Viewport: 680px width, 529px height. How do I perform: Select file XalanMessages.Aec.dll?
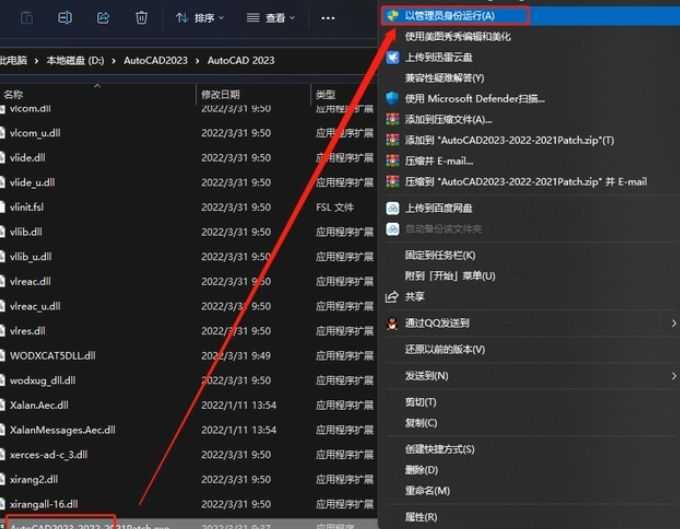pyautogui.click(x=62, y=430)
